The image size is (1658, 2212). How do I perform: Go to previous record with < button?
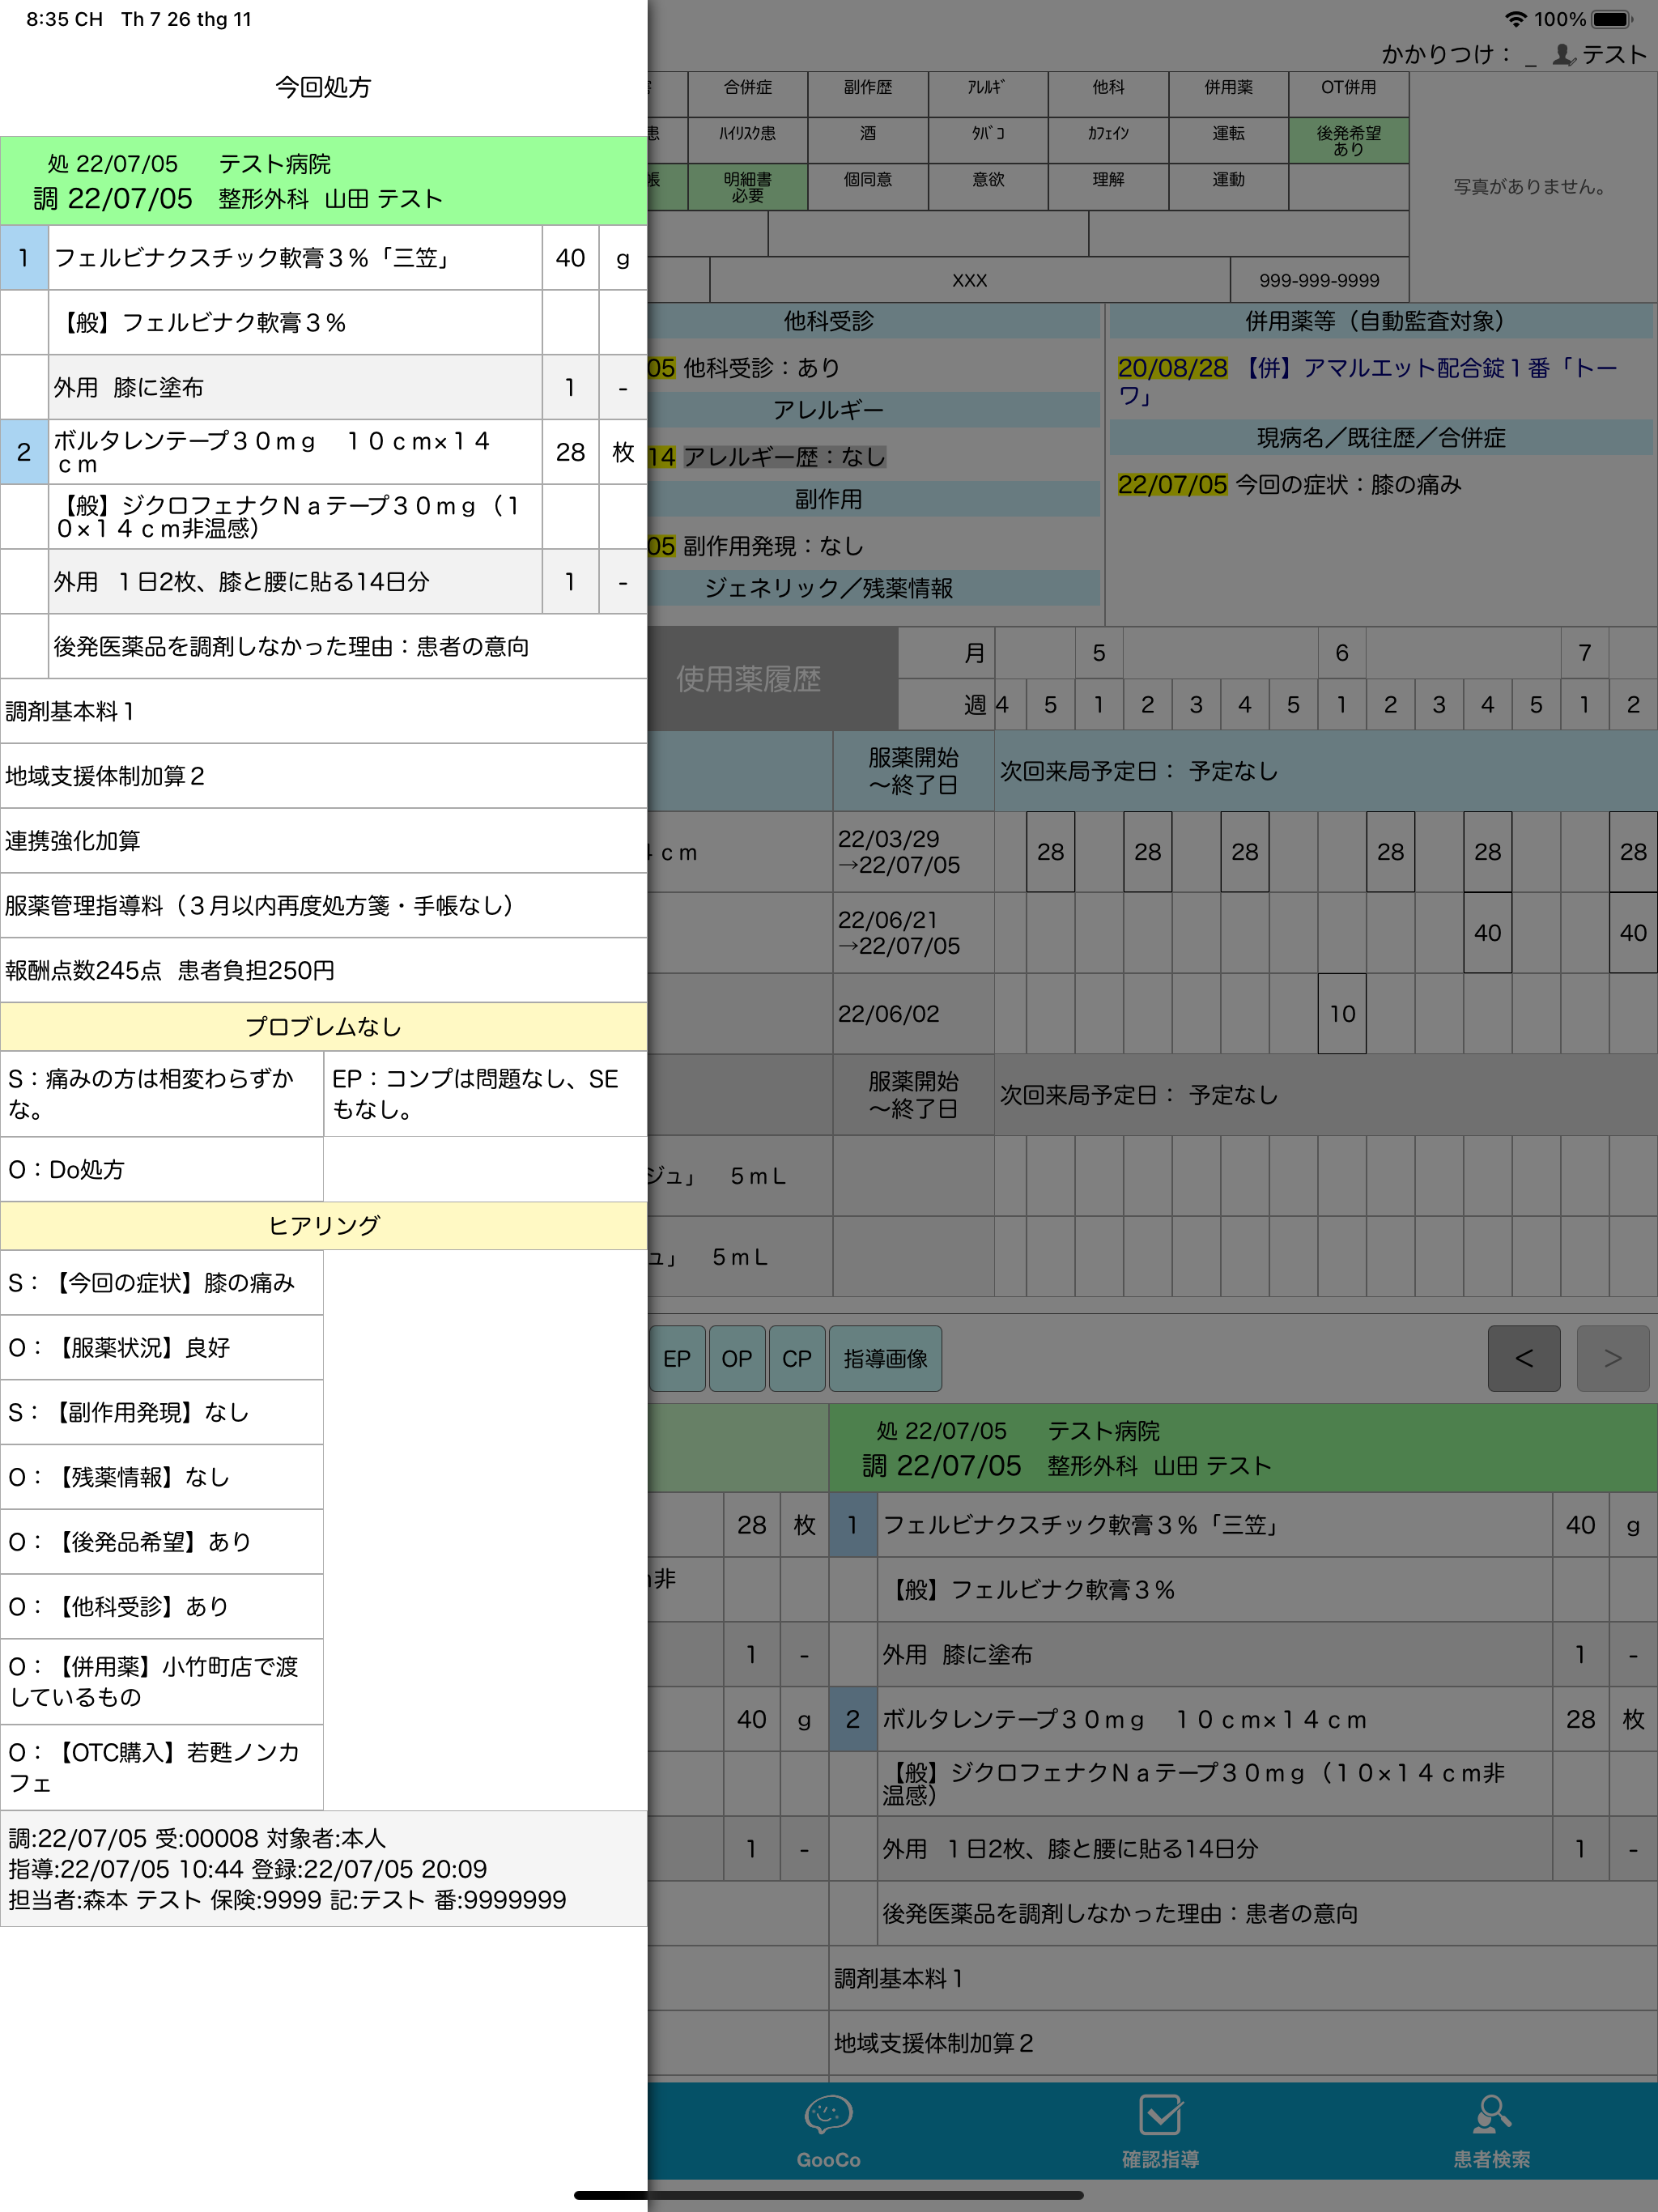coord(1524,1358)
